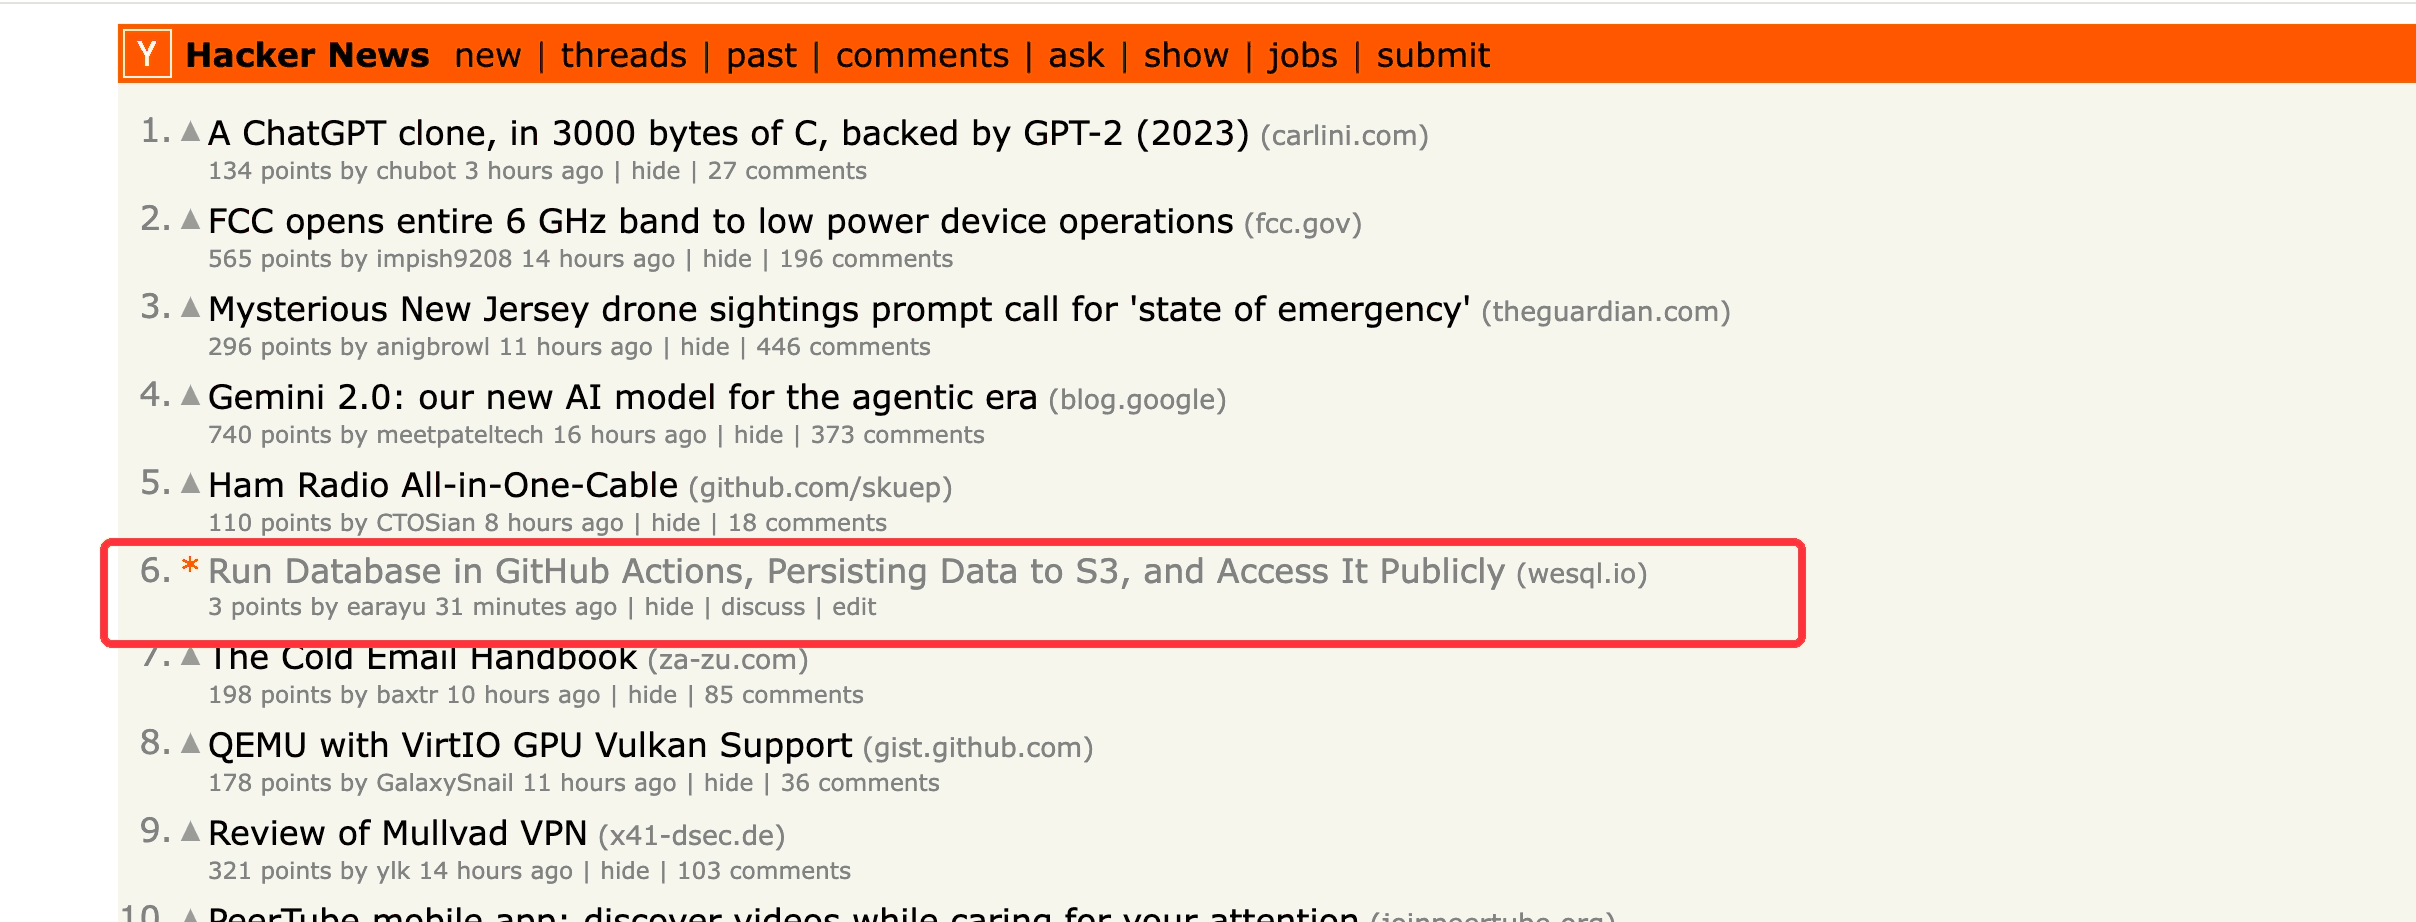Click the Y Combinator logo icon
Image resolution: width=2416 pixels, height=922 pixels.
click(147, 54)
